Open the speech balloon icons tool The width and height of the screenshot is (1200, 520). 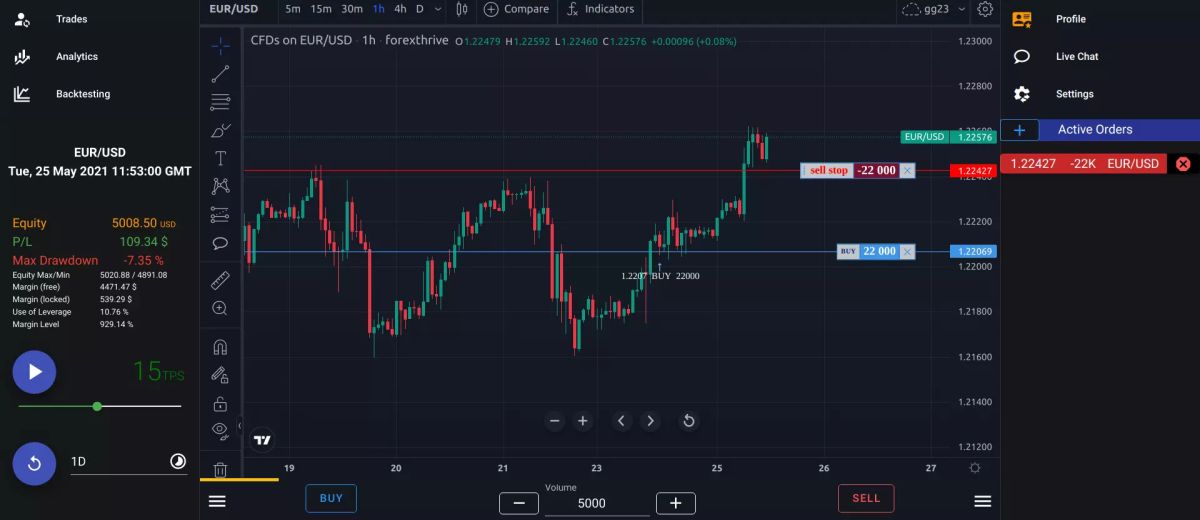pos(220,242)
